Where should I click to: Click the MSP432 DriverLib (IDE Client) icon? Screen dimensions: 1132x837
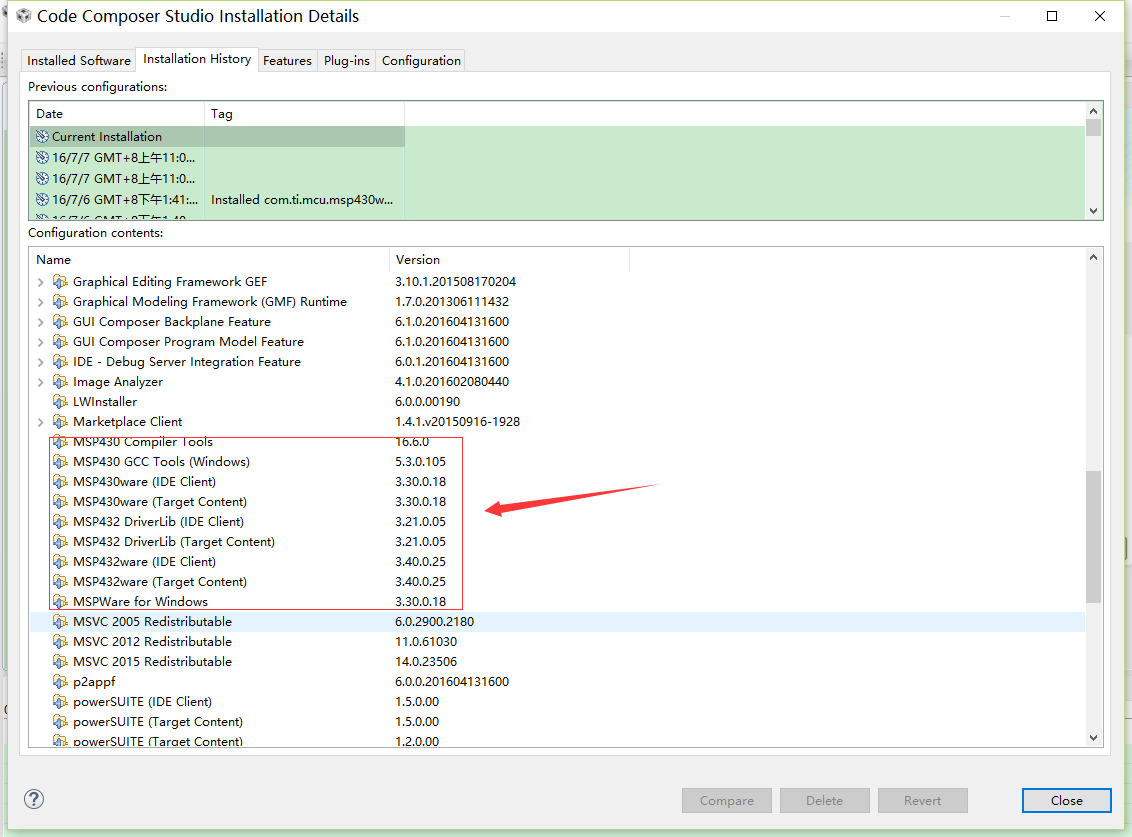(x=60, y=521)
